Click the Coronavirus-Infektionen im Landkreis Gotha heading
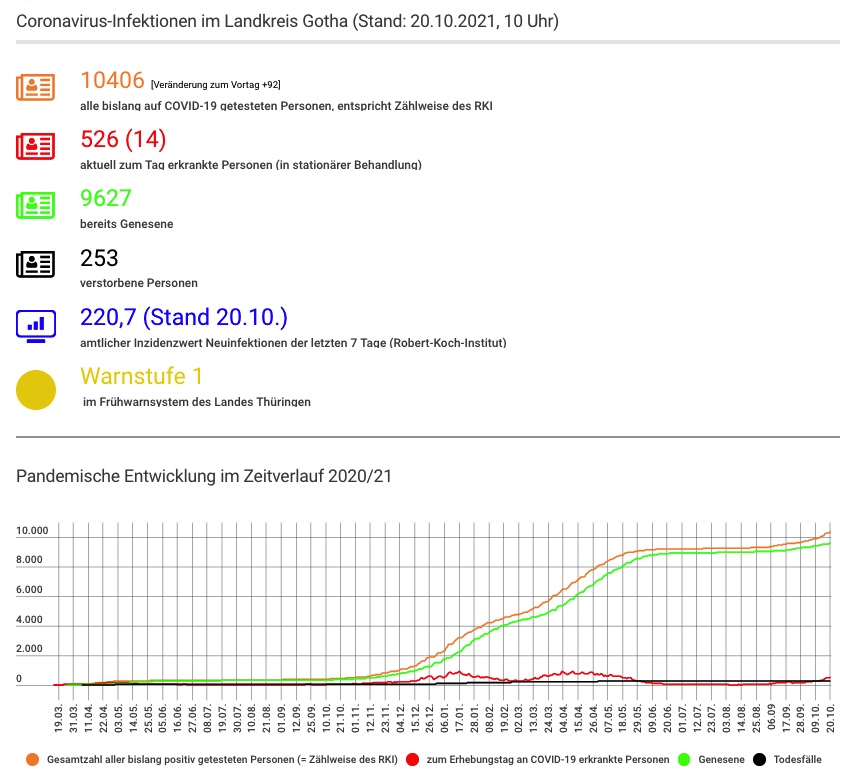Viewport: 847px width, 775px height. (x=287, y=21)
